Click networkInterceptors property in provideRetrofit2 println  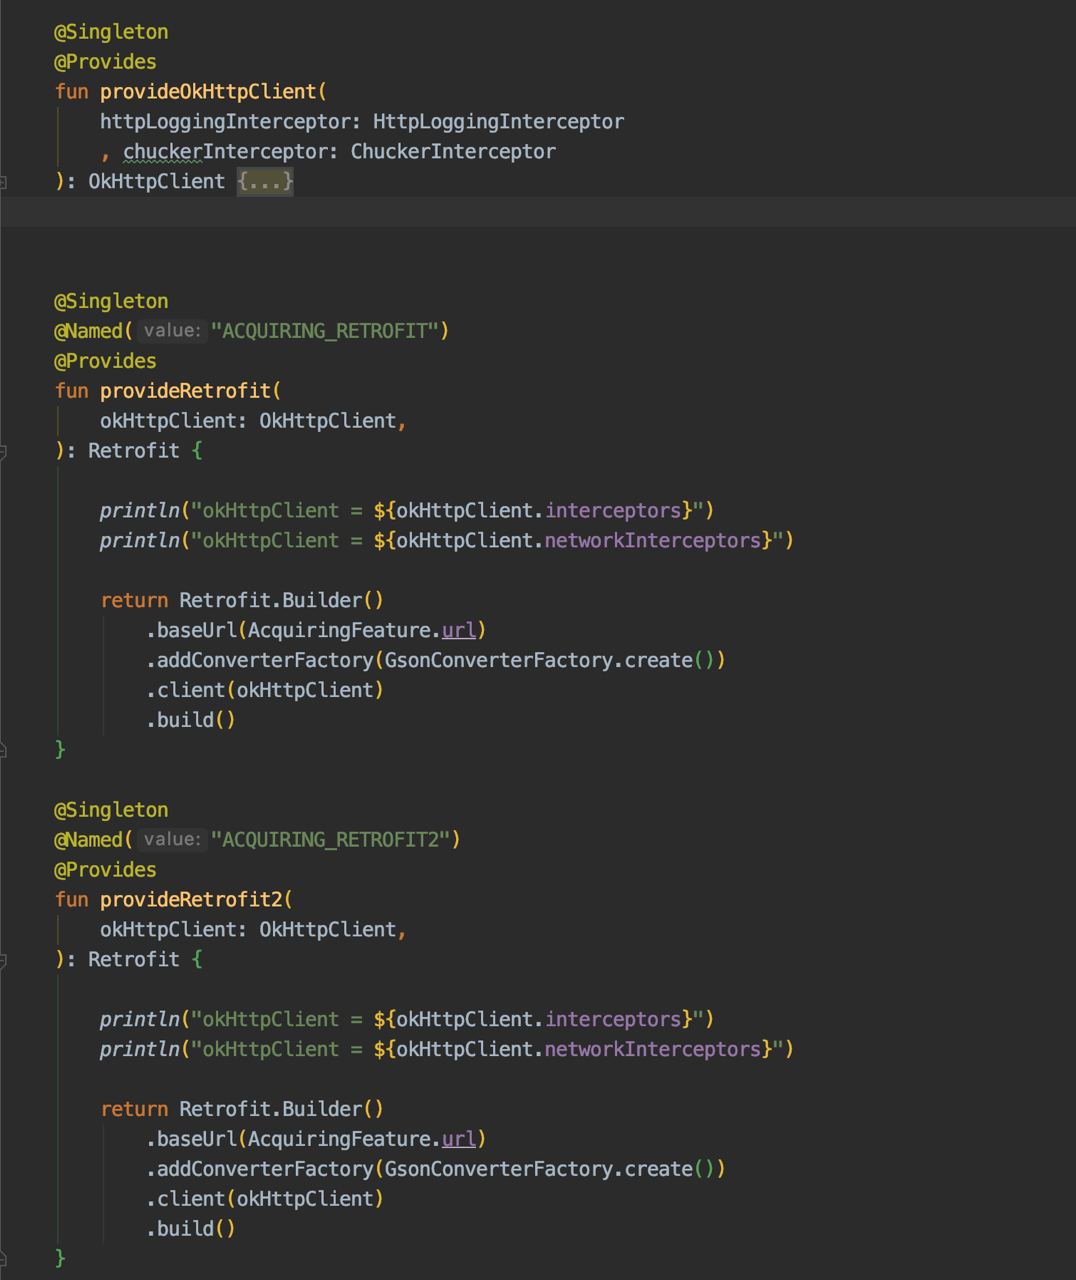[653, 1049]
